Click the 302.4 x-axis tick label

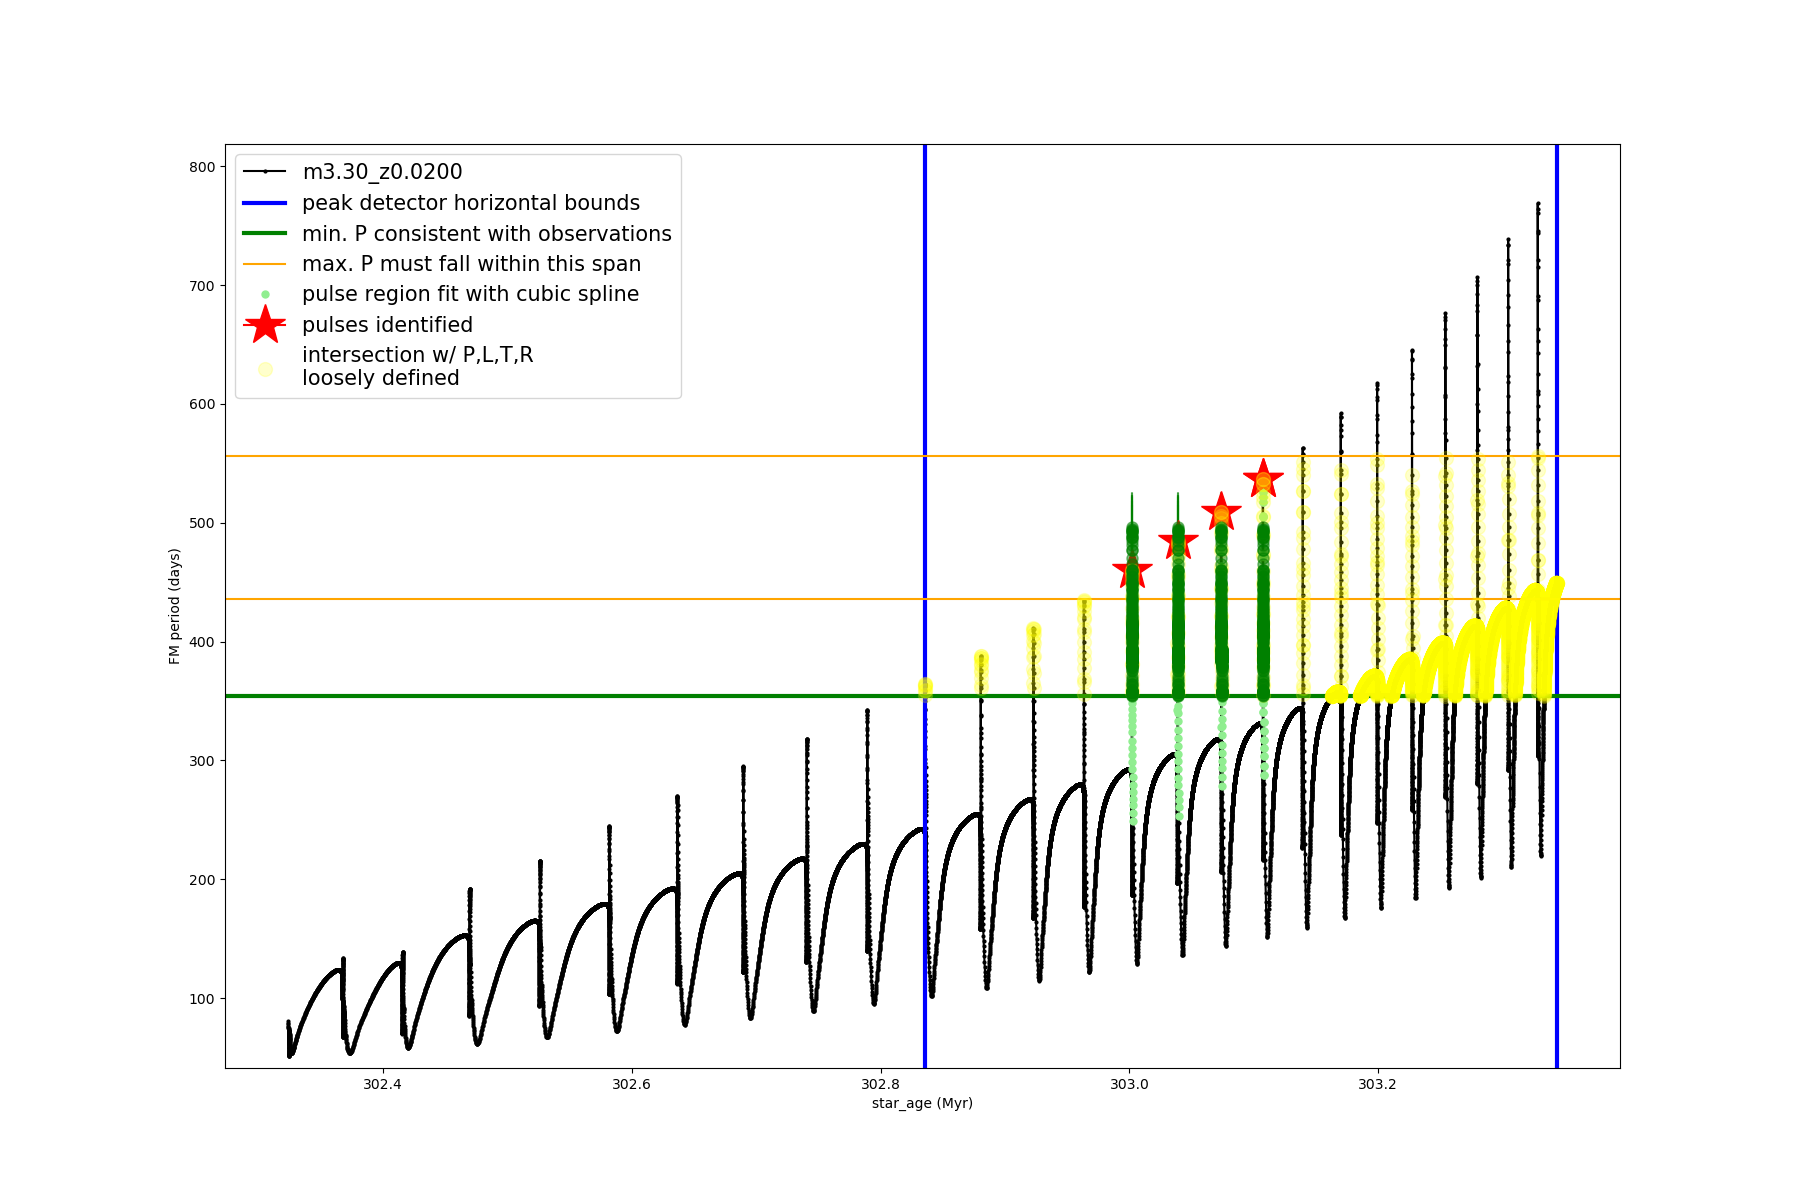382,1084
